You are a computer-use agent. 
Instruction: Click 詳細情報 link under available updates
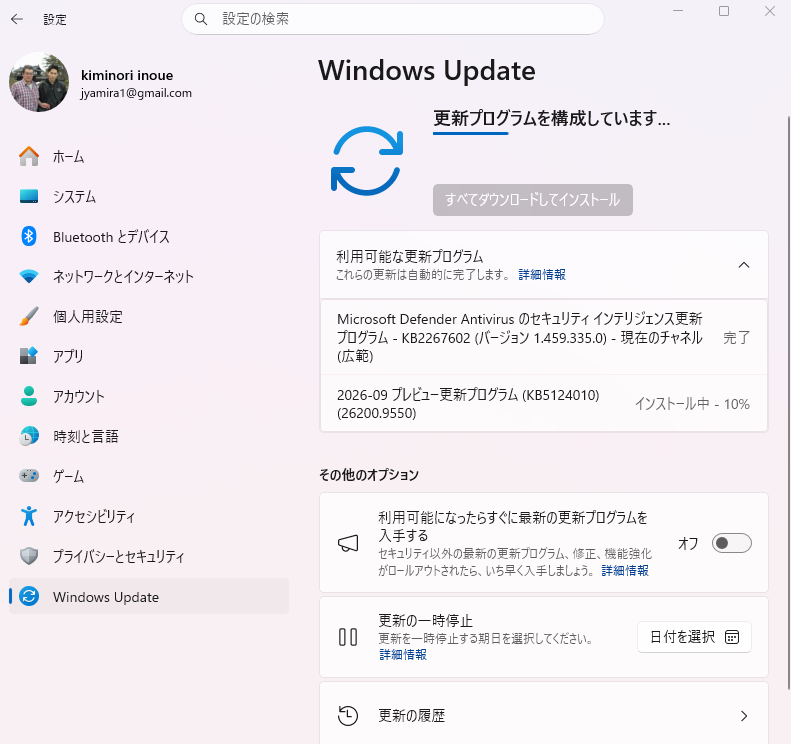542,274
